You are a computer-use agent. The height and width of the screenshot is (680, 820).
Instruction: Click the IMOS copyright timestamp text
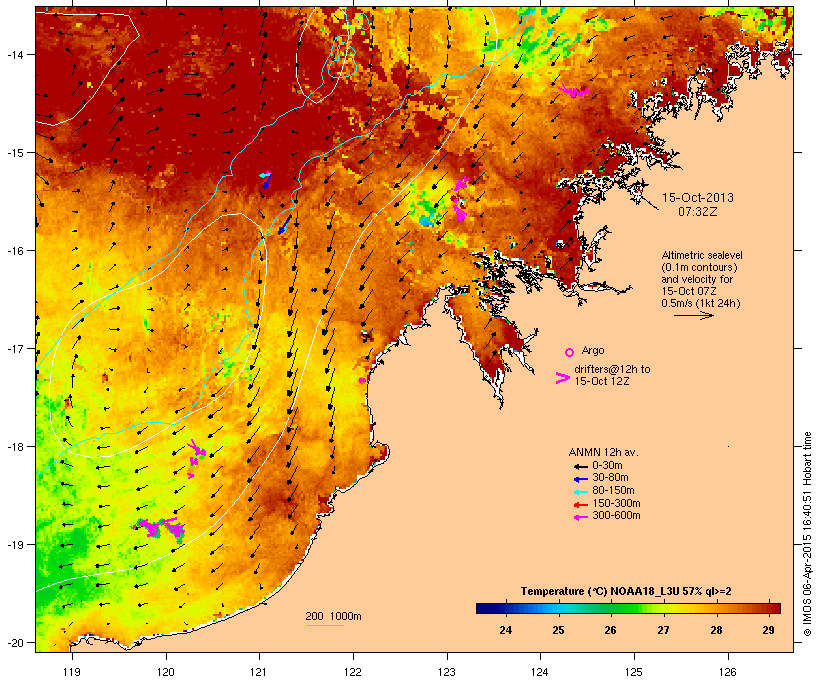(808, 534)
